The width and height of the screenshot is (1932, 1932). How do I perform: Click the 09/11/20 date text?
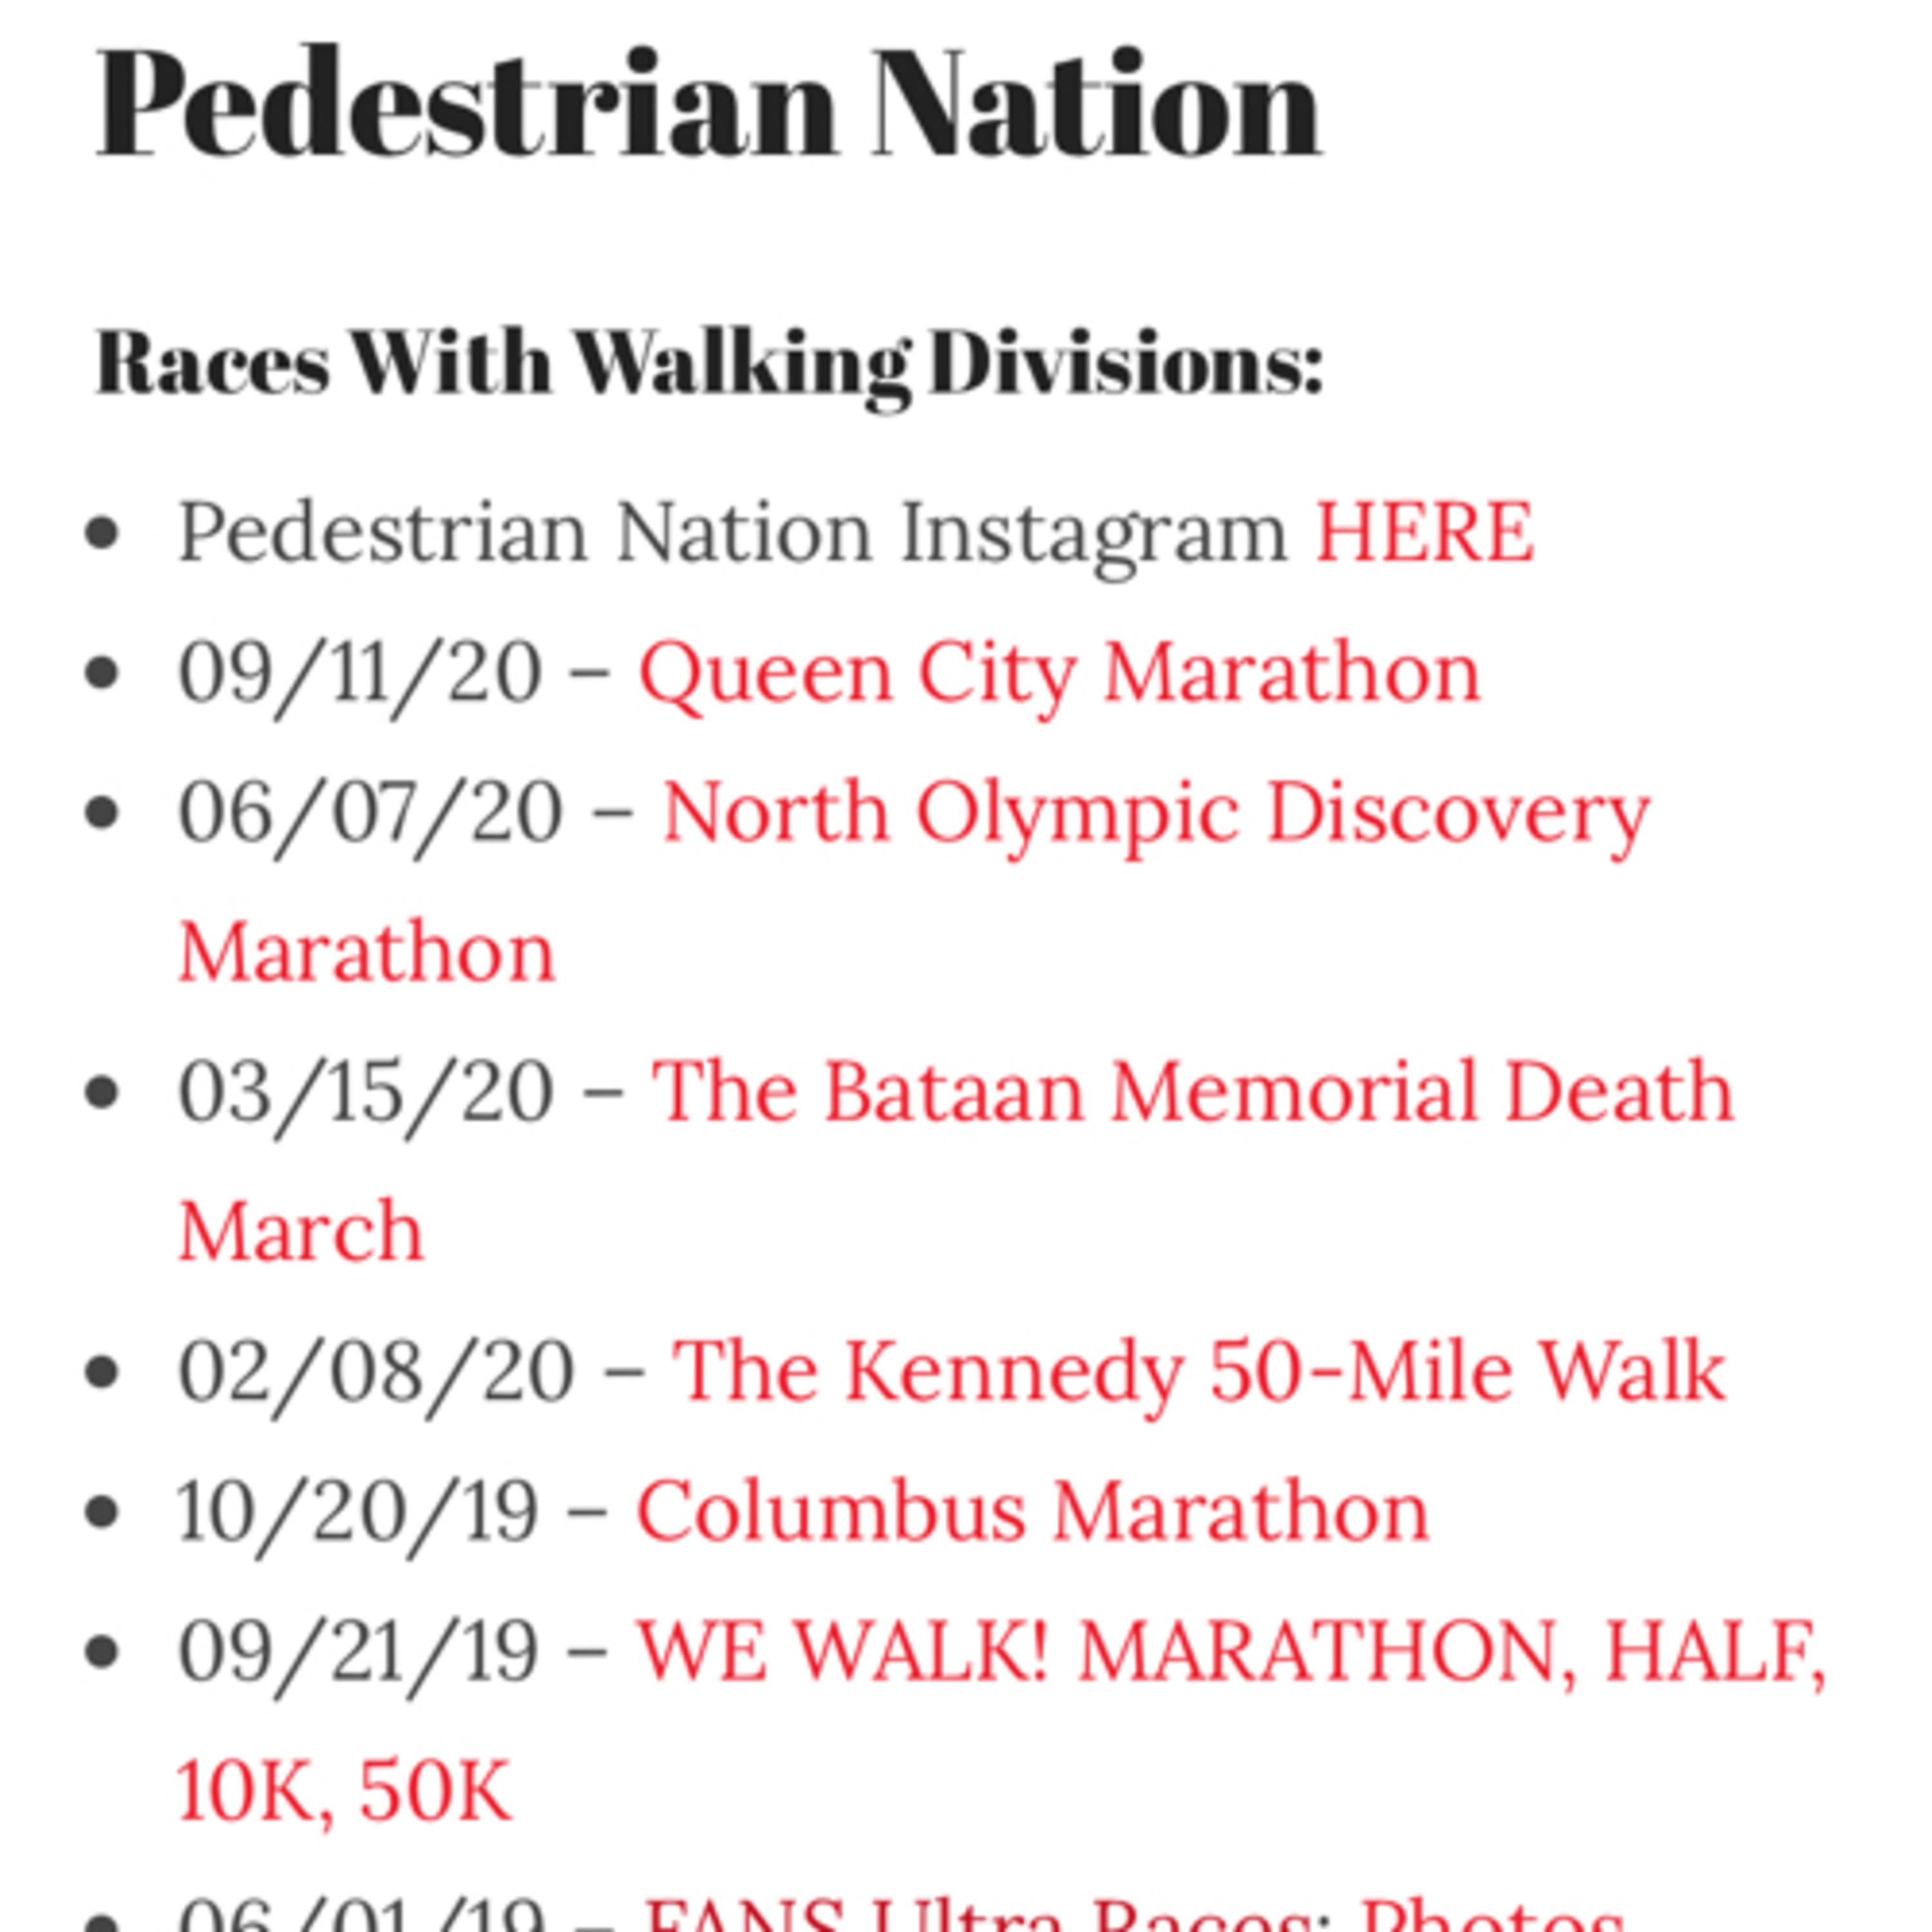click(x=359, y=673)
